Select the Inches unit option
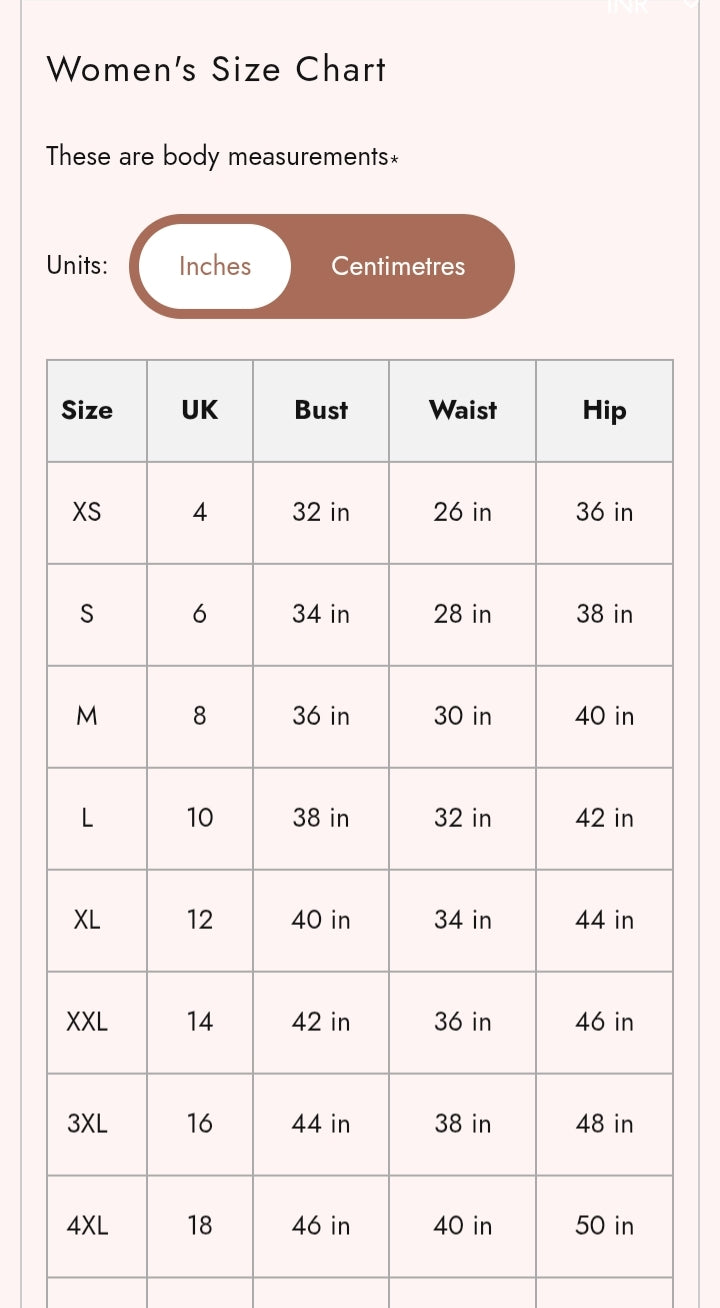 pos(215,266)
